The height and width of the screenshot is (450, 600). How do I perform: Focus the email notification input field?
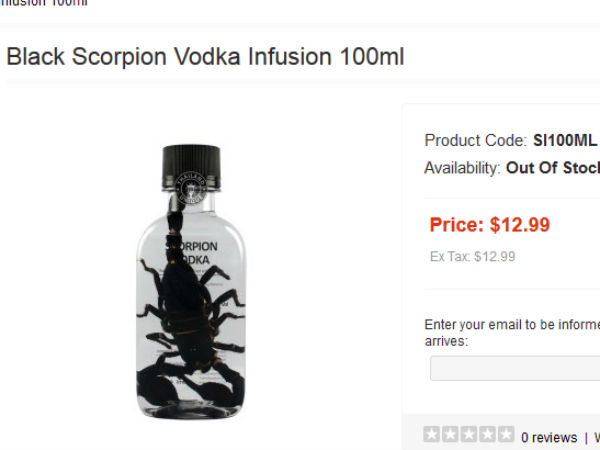(x=515, y=368)
